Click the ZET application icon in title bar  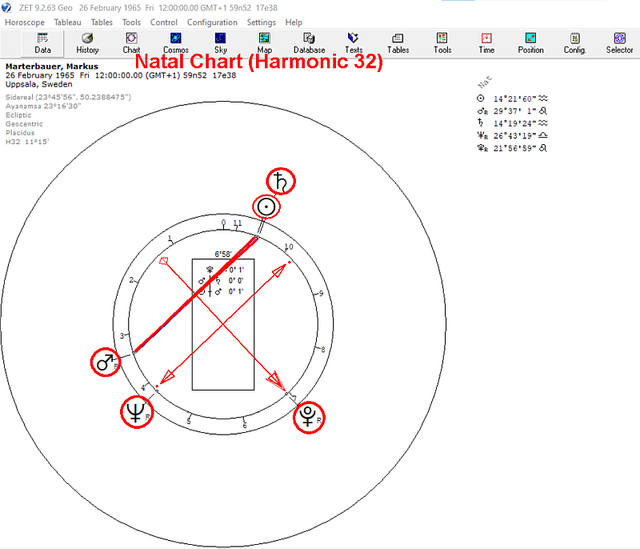(7, 7)
